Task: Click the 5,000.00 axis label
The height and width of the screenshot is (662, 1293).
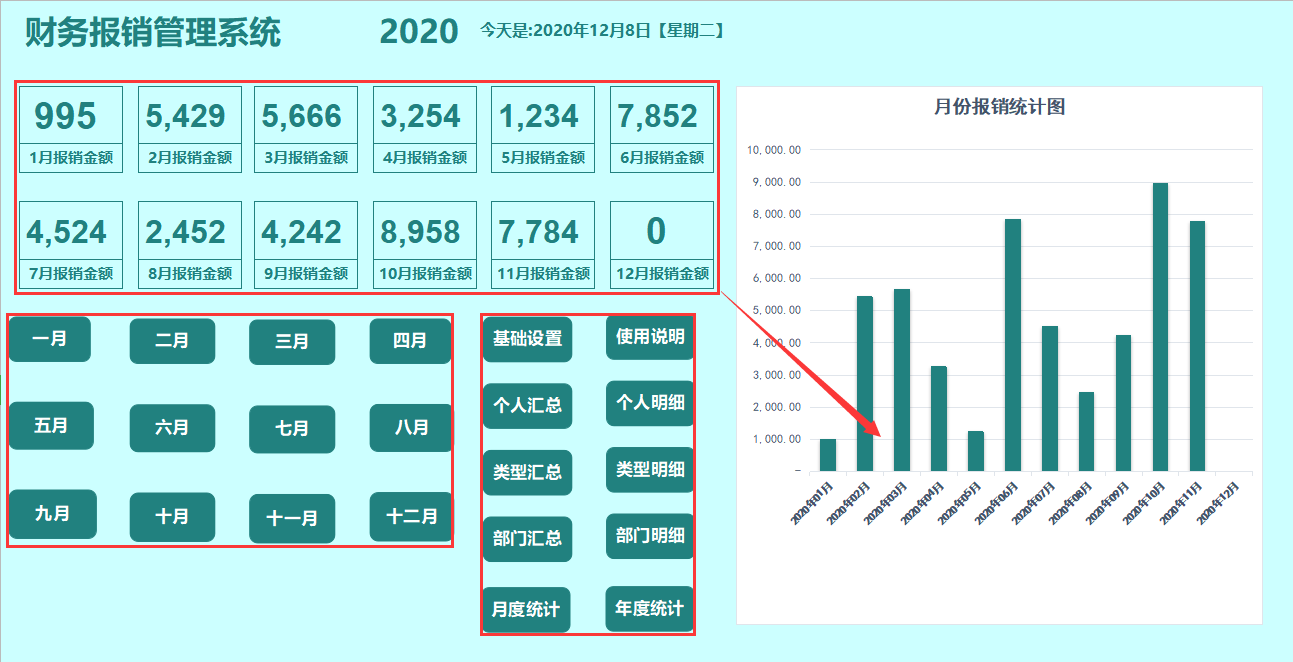Action: [x=776, y=311]
